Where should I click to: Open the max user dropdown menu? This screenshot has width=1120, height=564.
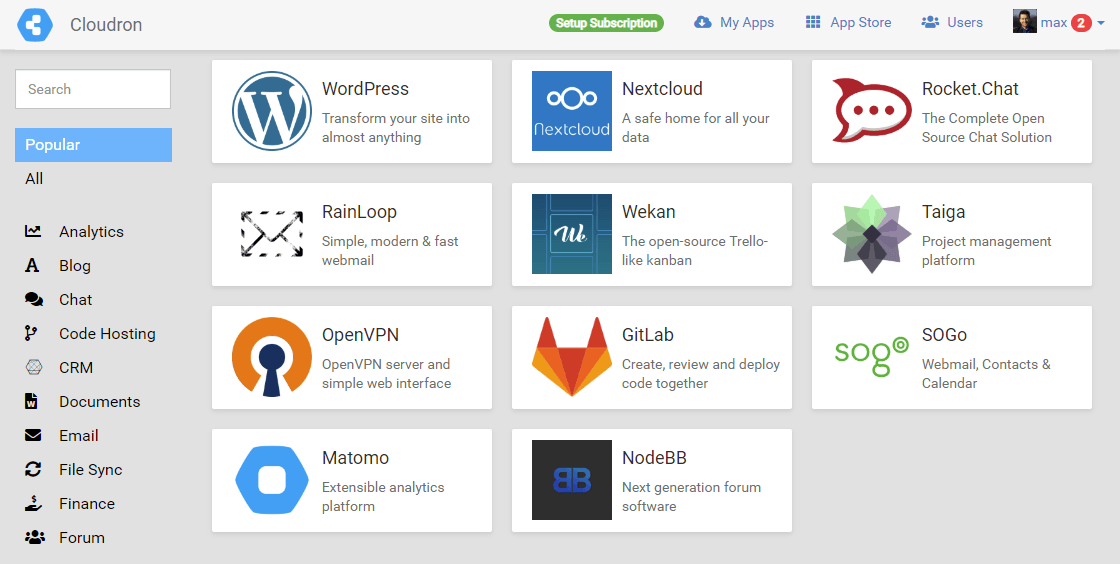click(1059, 22)
